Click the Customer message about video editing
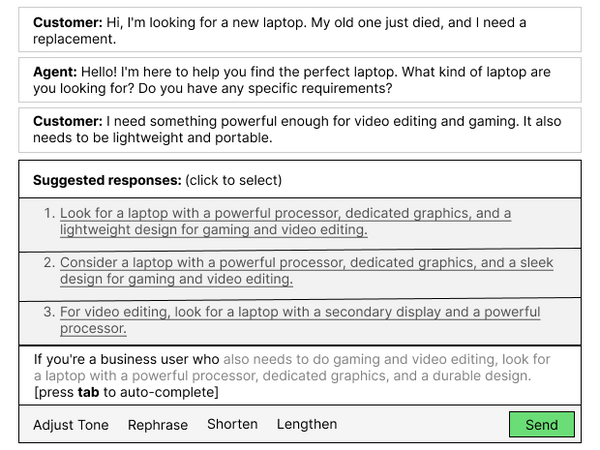Image resolution: width=600 pixels, height=450 pixels. [x=300, y=130]
